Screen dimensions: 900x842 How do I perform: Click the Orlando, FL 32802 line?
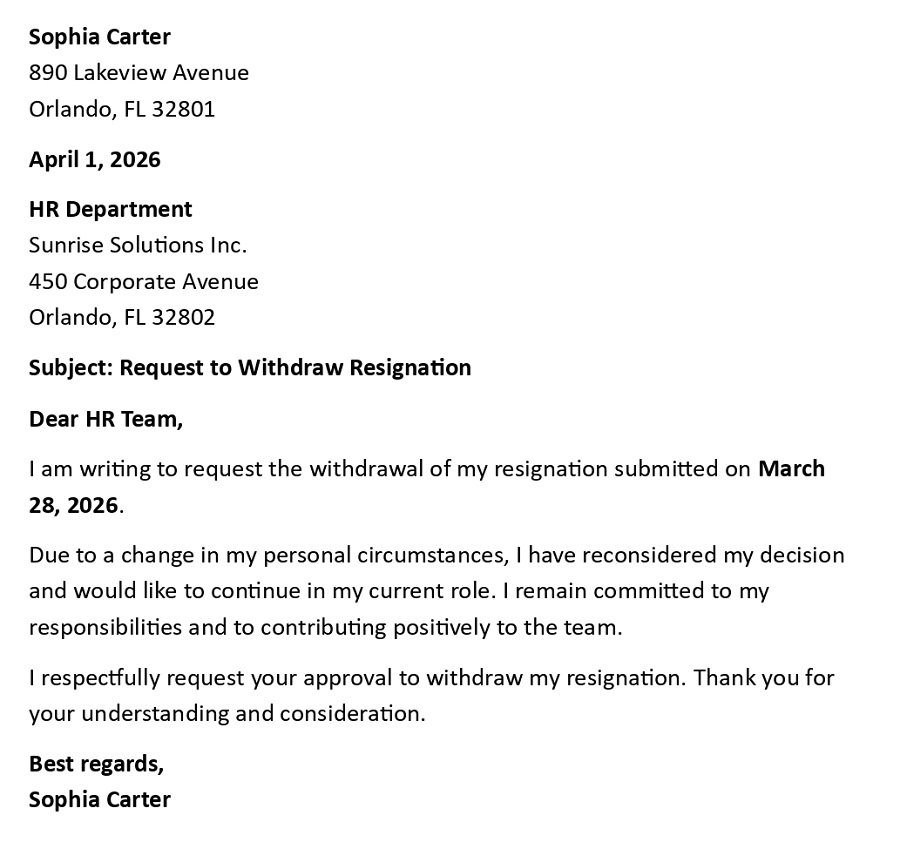coord(121,317)
